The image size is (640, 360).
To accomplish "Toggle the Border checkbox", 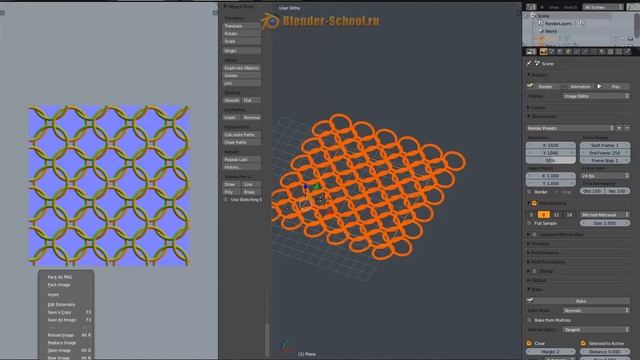I will click(529, 191).
